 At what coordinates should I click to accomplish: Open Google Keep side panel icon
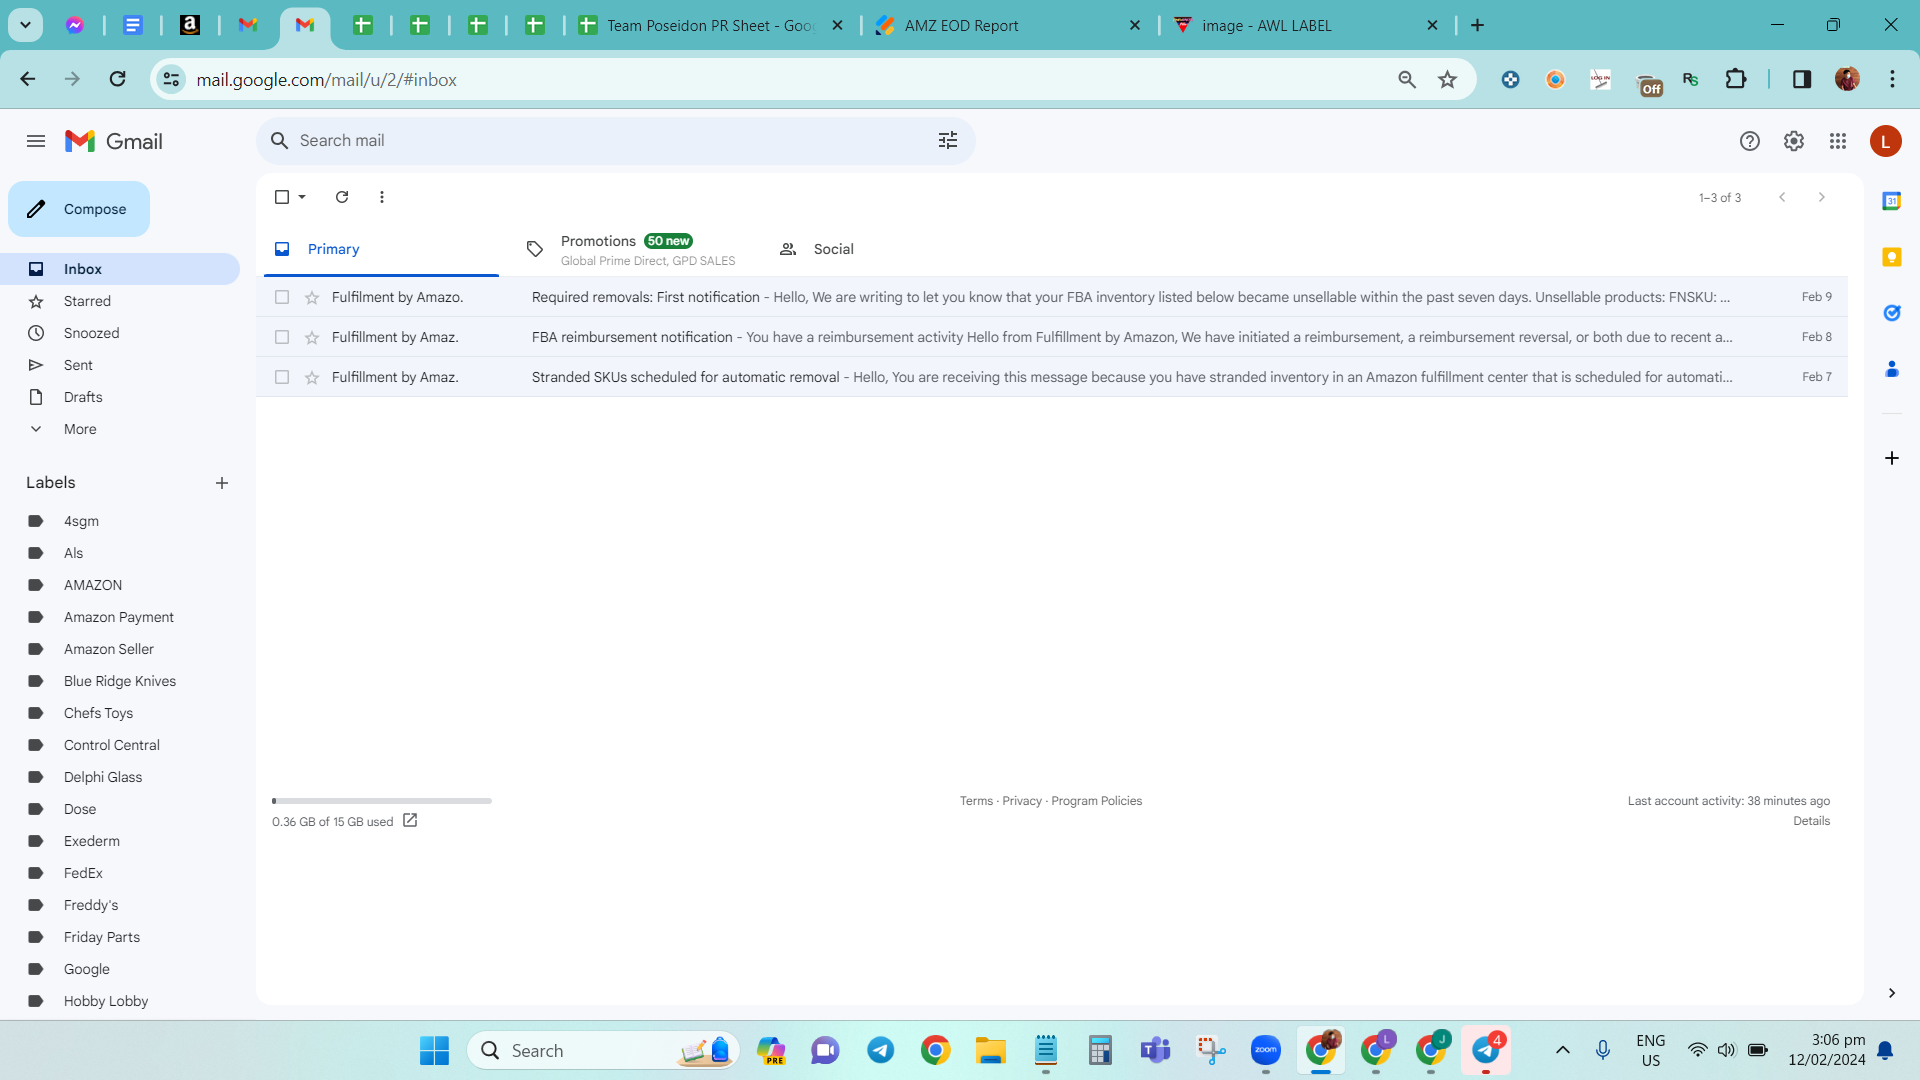click(1891, 257)
